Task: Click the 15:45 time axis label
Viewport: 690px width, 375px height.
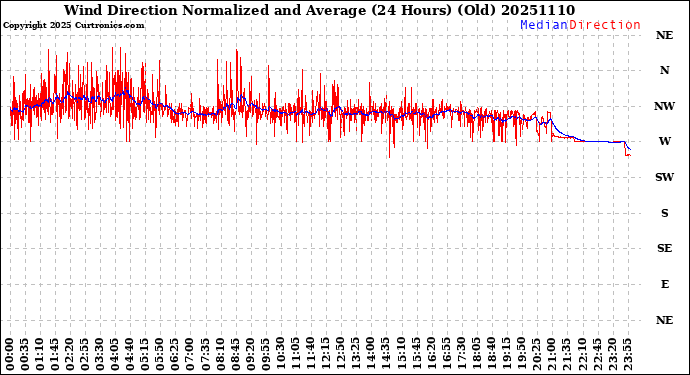Action: (416, 354)
